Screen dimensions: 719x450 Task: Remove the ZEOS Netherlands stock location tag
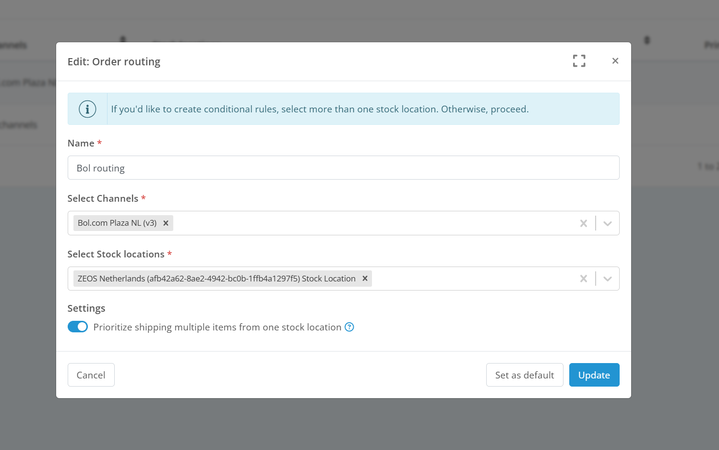point(365,278)
